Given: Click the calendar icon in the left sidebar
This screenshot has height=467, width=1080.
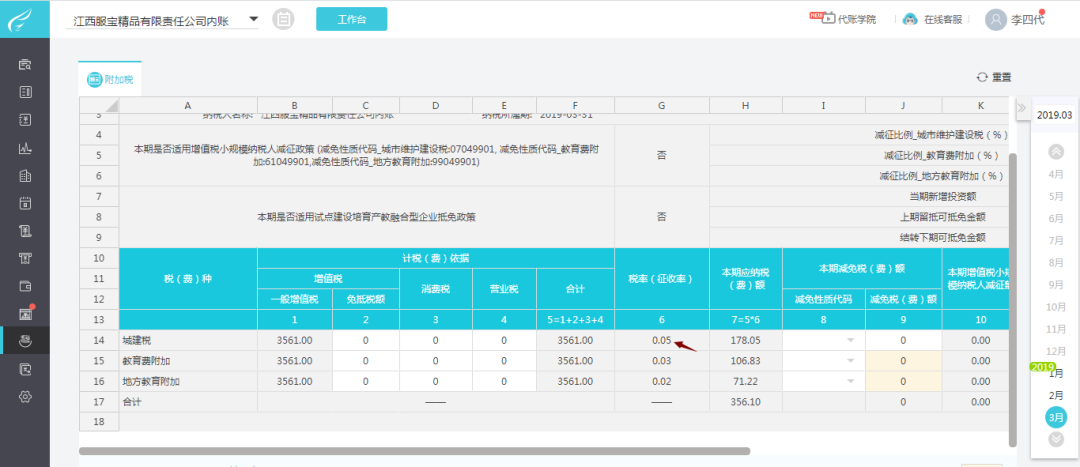Looking at the screenshot, I should pos(25,203).
